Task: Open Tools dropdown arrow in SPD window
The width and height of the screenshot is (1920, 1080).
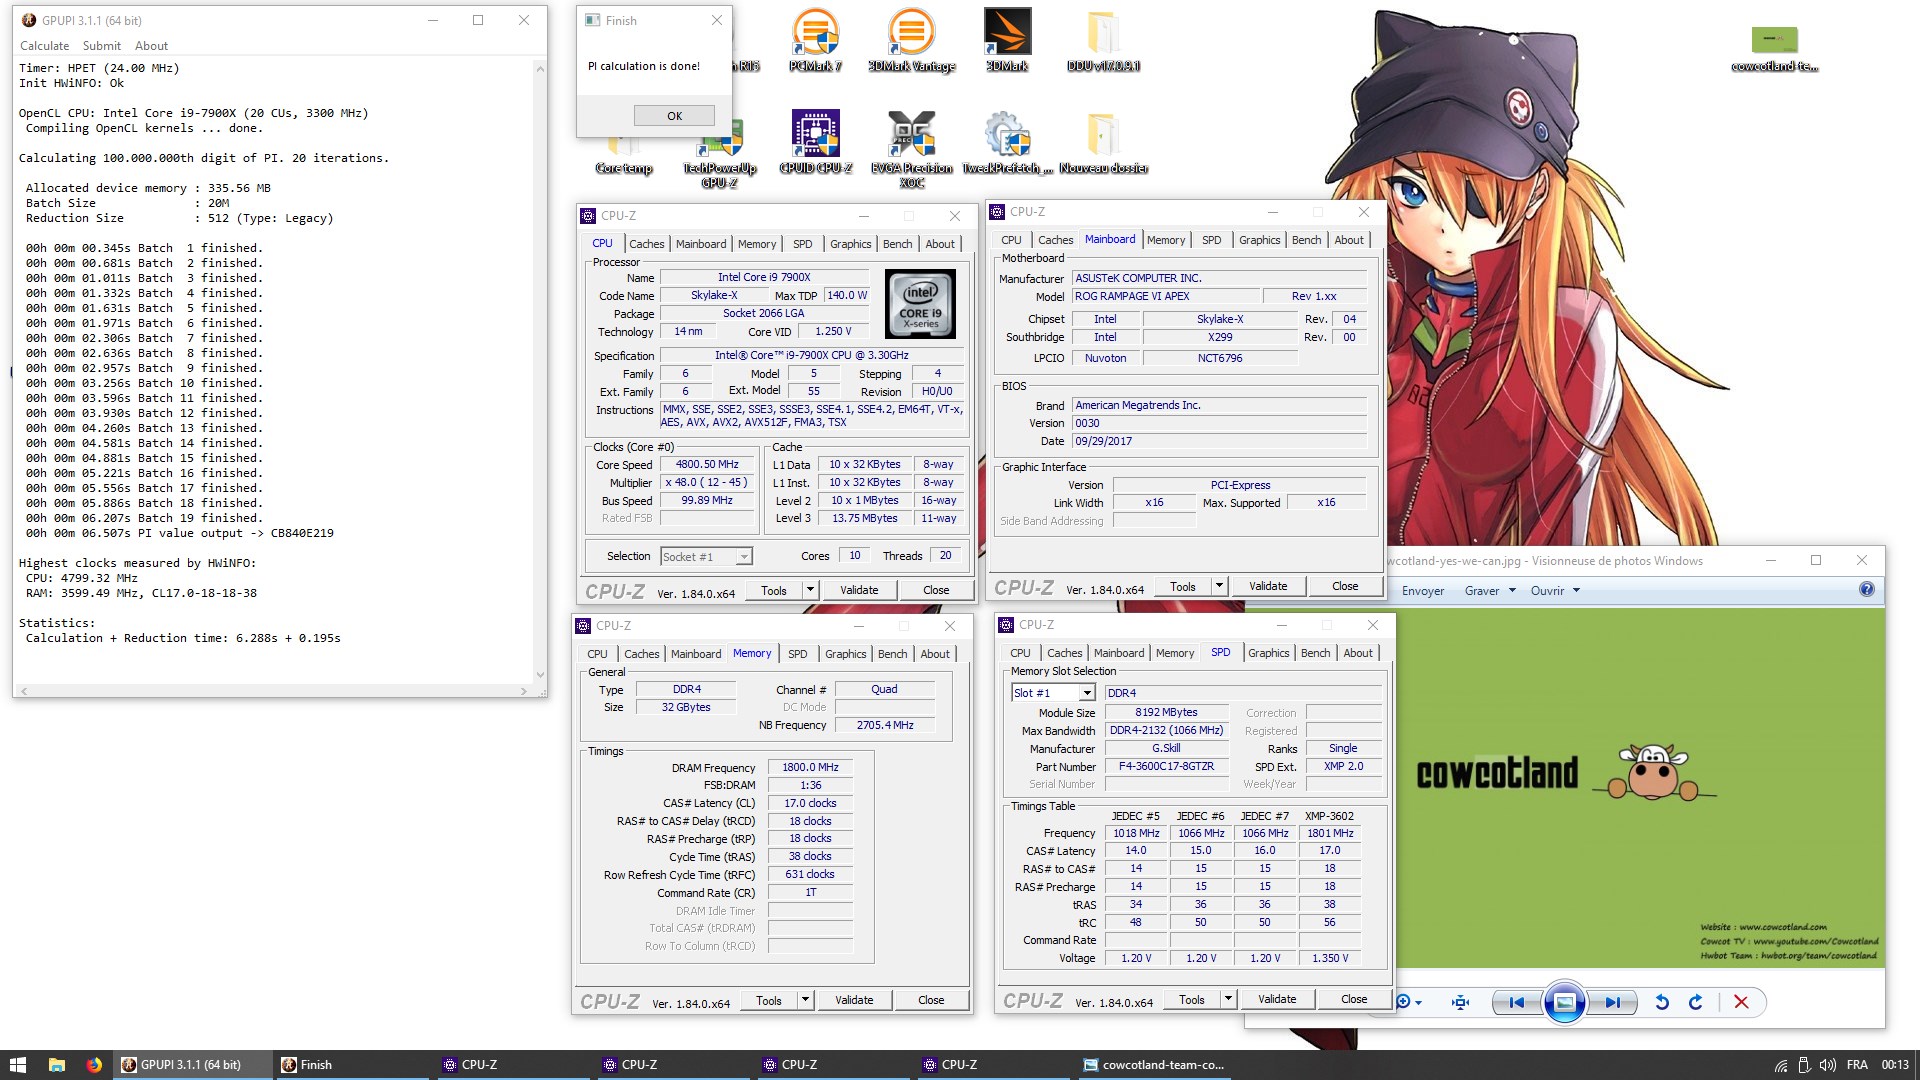Action: coord(1228,999)
